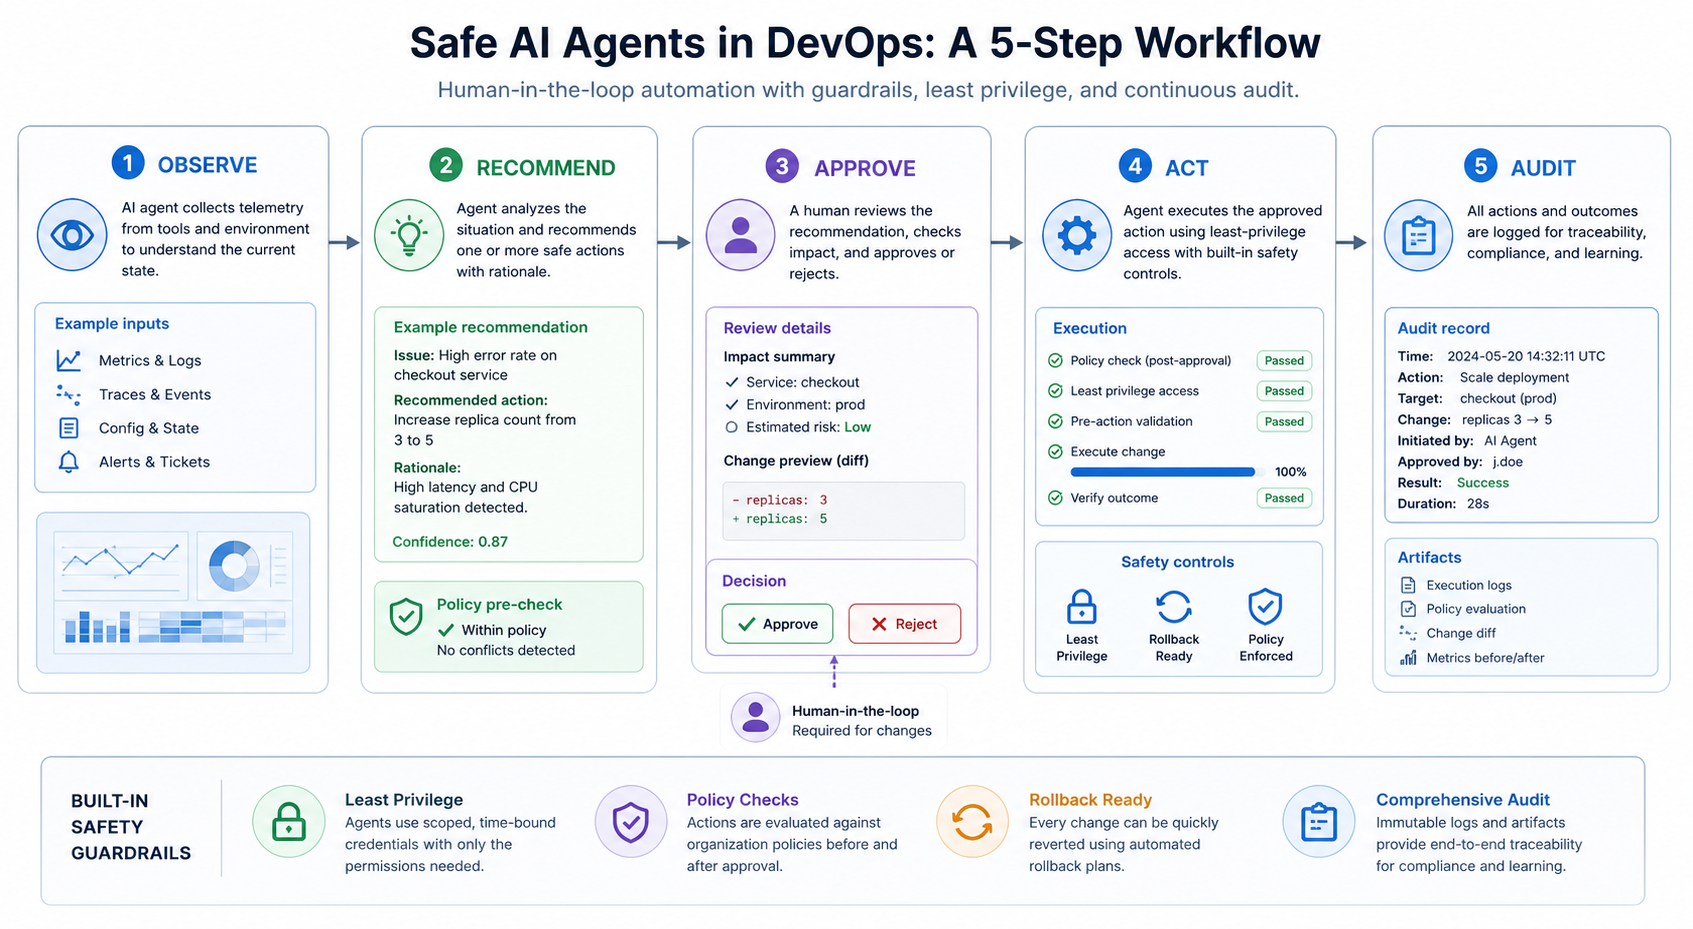Select the Traces & Events icon
This screenshot has width=1693, height=929.
68,394
